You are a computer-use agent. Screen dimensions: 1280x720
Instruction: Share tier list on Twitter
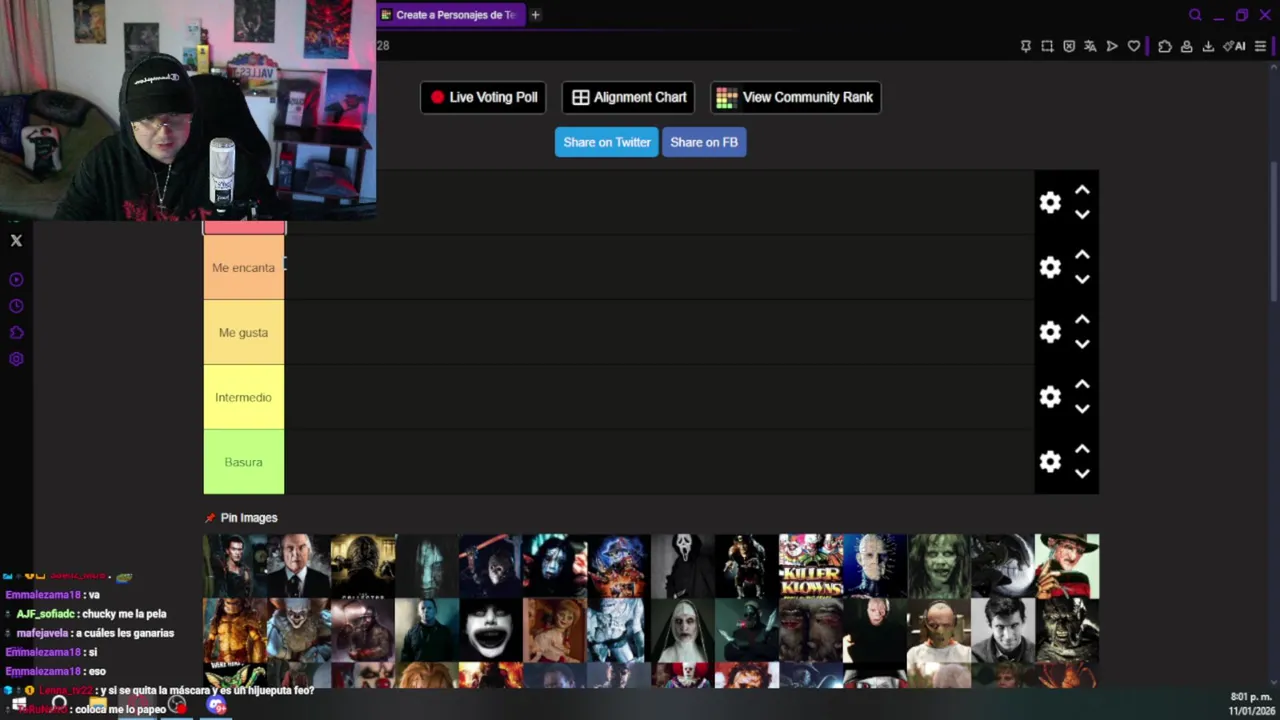point(606,142)
